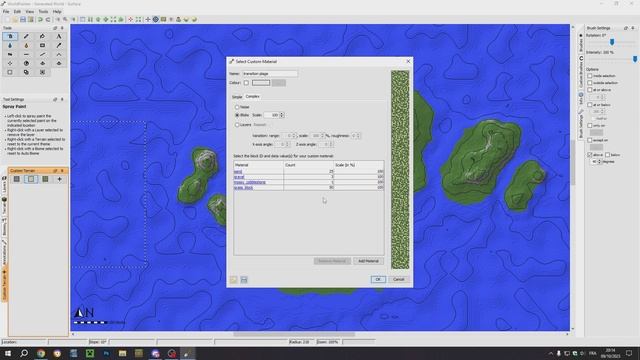Viewport: 640px width, 360px height.
Task: Select the first custom terrain swatch
Action: coord(17,179)
